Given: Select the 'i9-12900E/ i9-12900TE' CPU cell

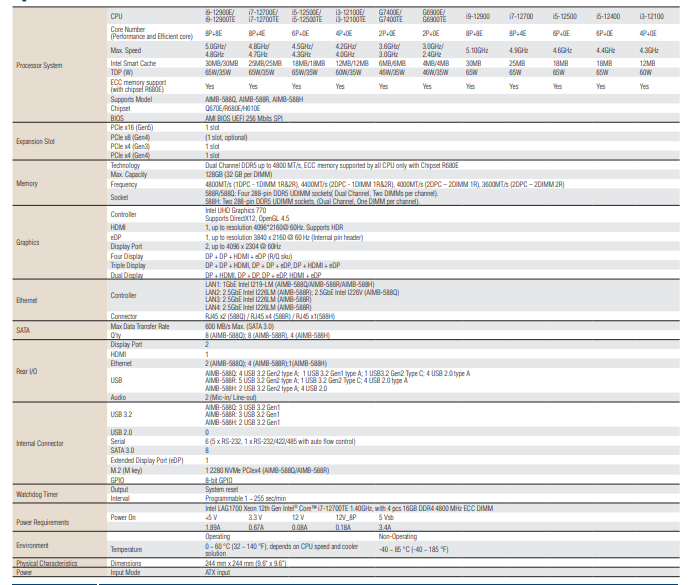Looking at the screenshot, I should tap(220, 16).
